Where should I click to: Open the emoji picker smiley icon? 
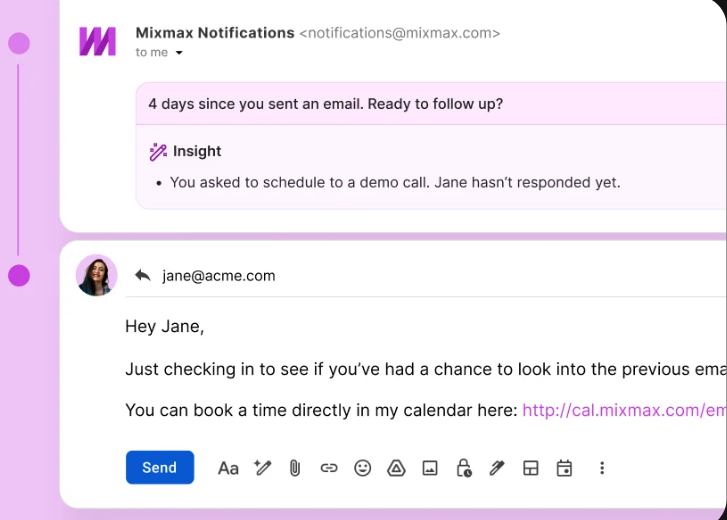pos(363,468)
